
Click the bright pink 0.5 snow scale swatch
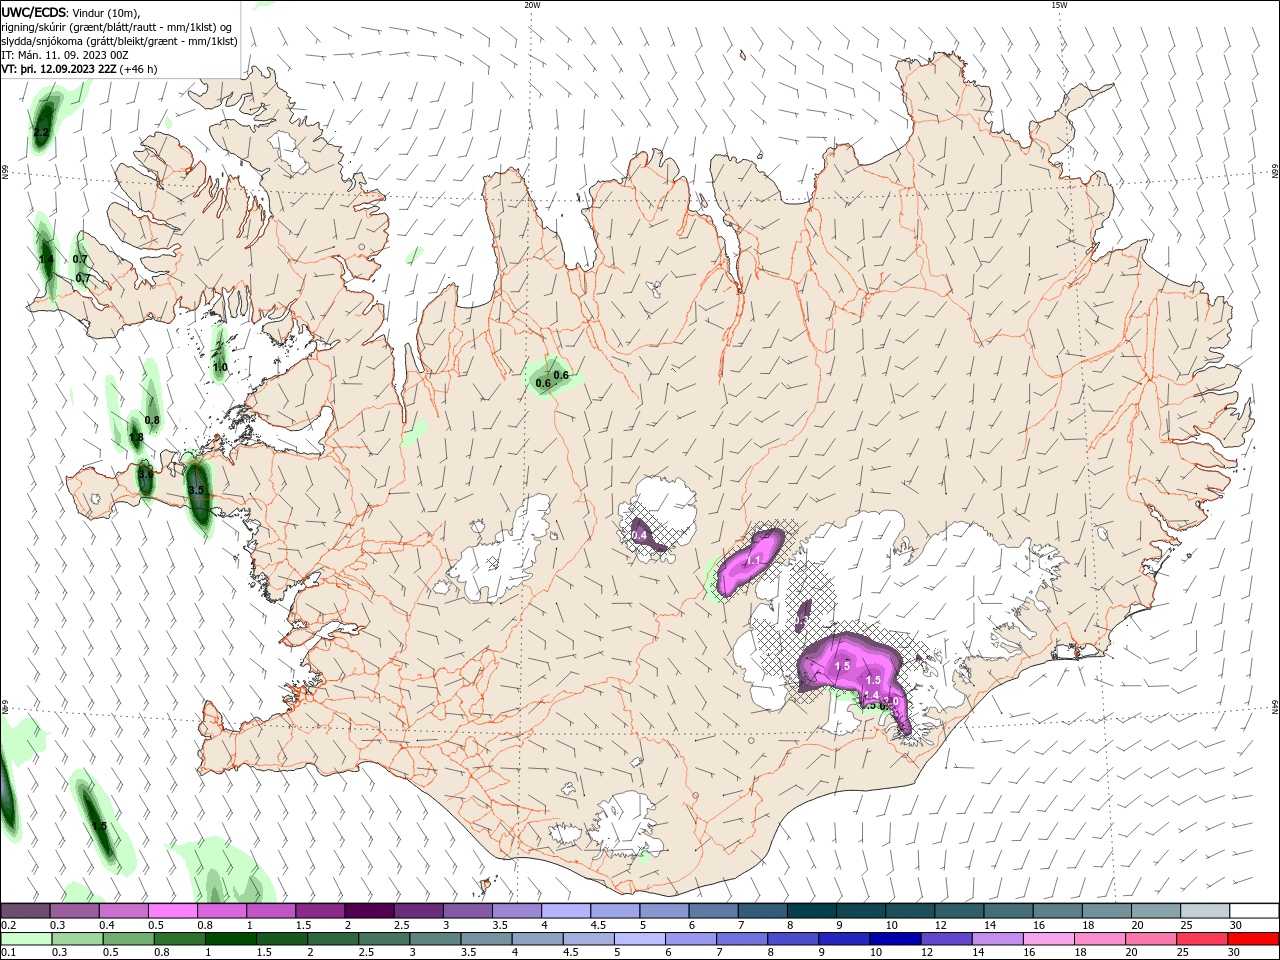[172, 911]
